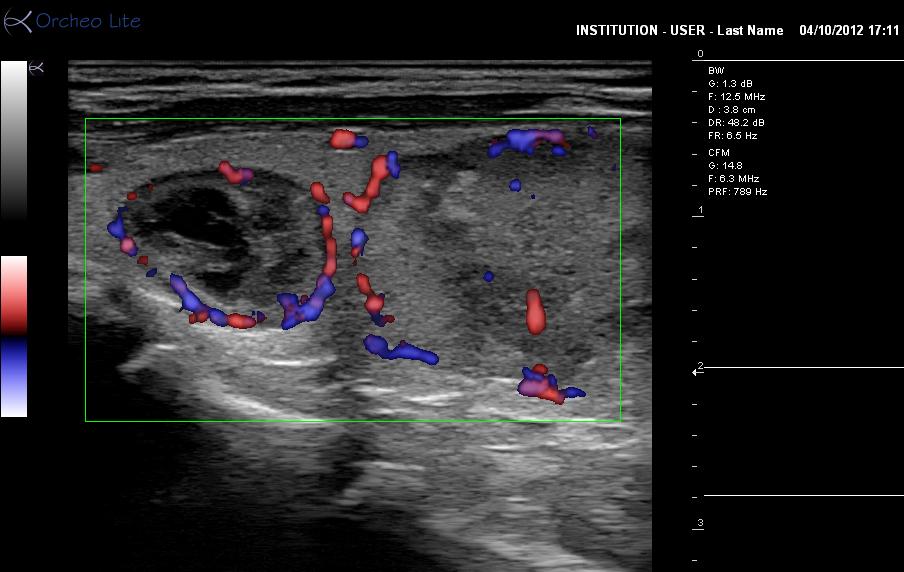Click the depth scale "3" marker

(700, 523)
